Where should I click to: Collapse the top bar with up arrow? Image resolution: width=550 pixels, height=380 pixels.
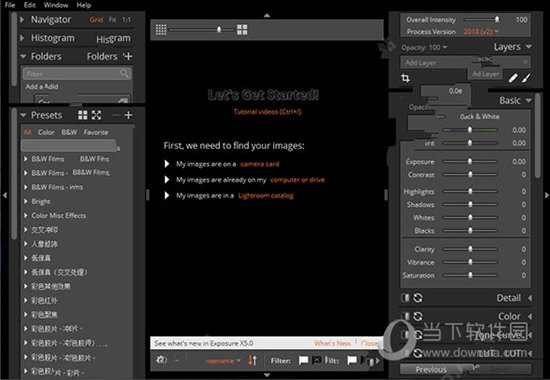coord(267,15)
